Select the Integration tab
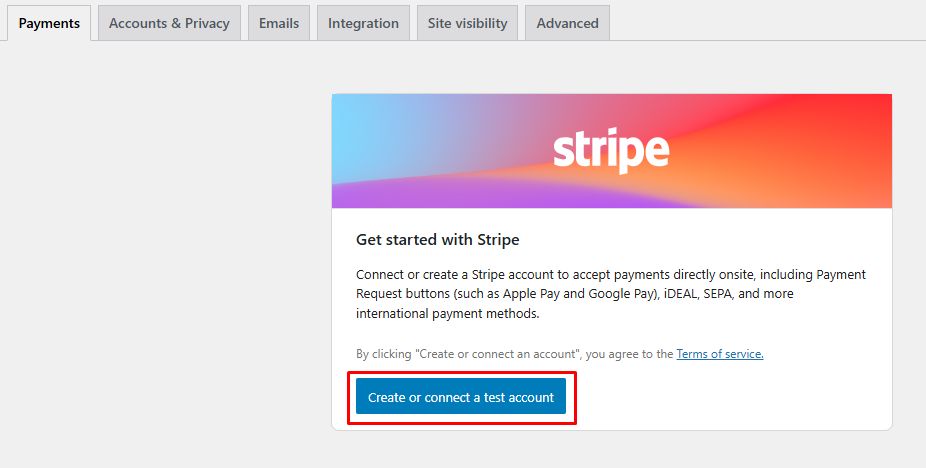Screen dimensions: 926x468 tap(363, 23)
